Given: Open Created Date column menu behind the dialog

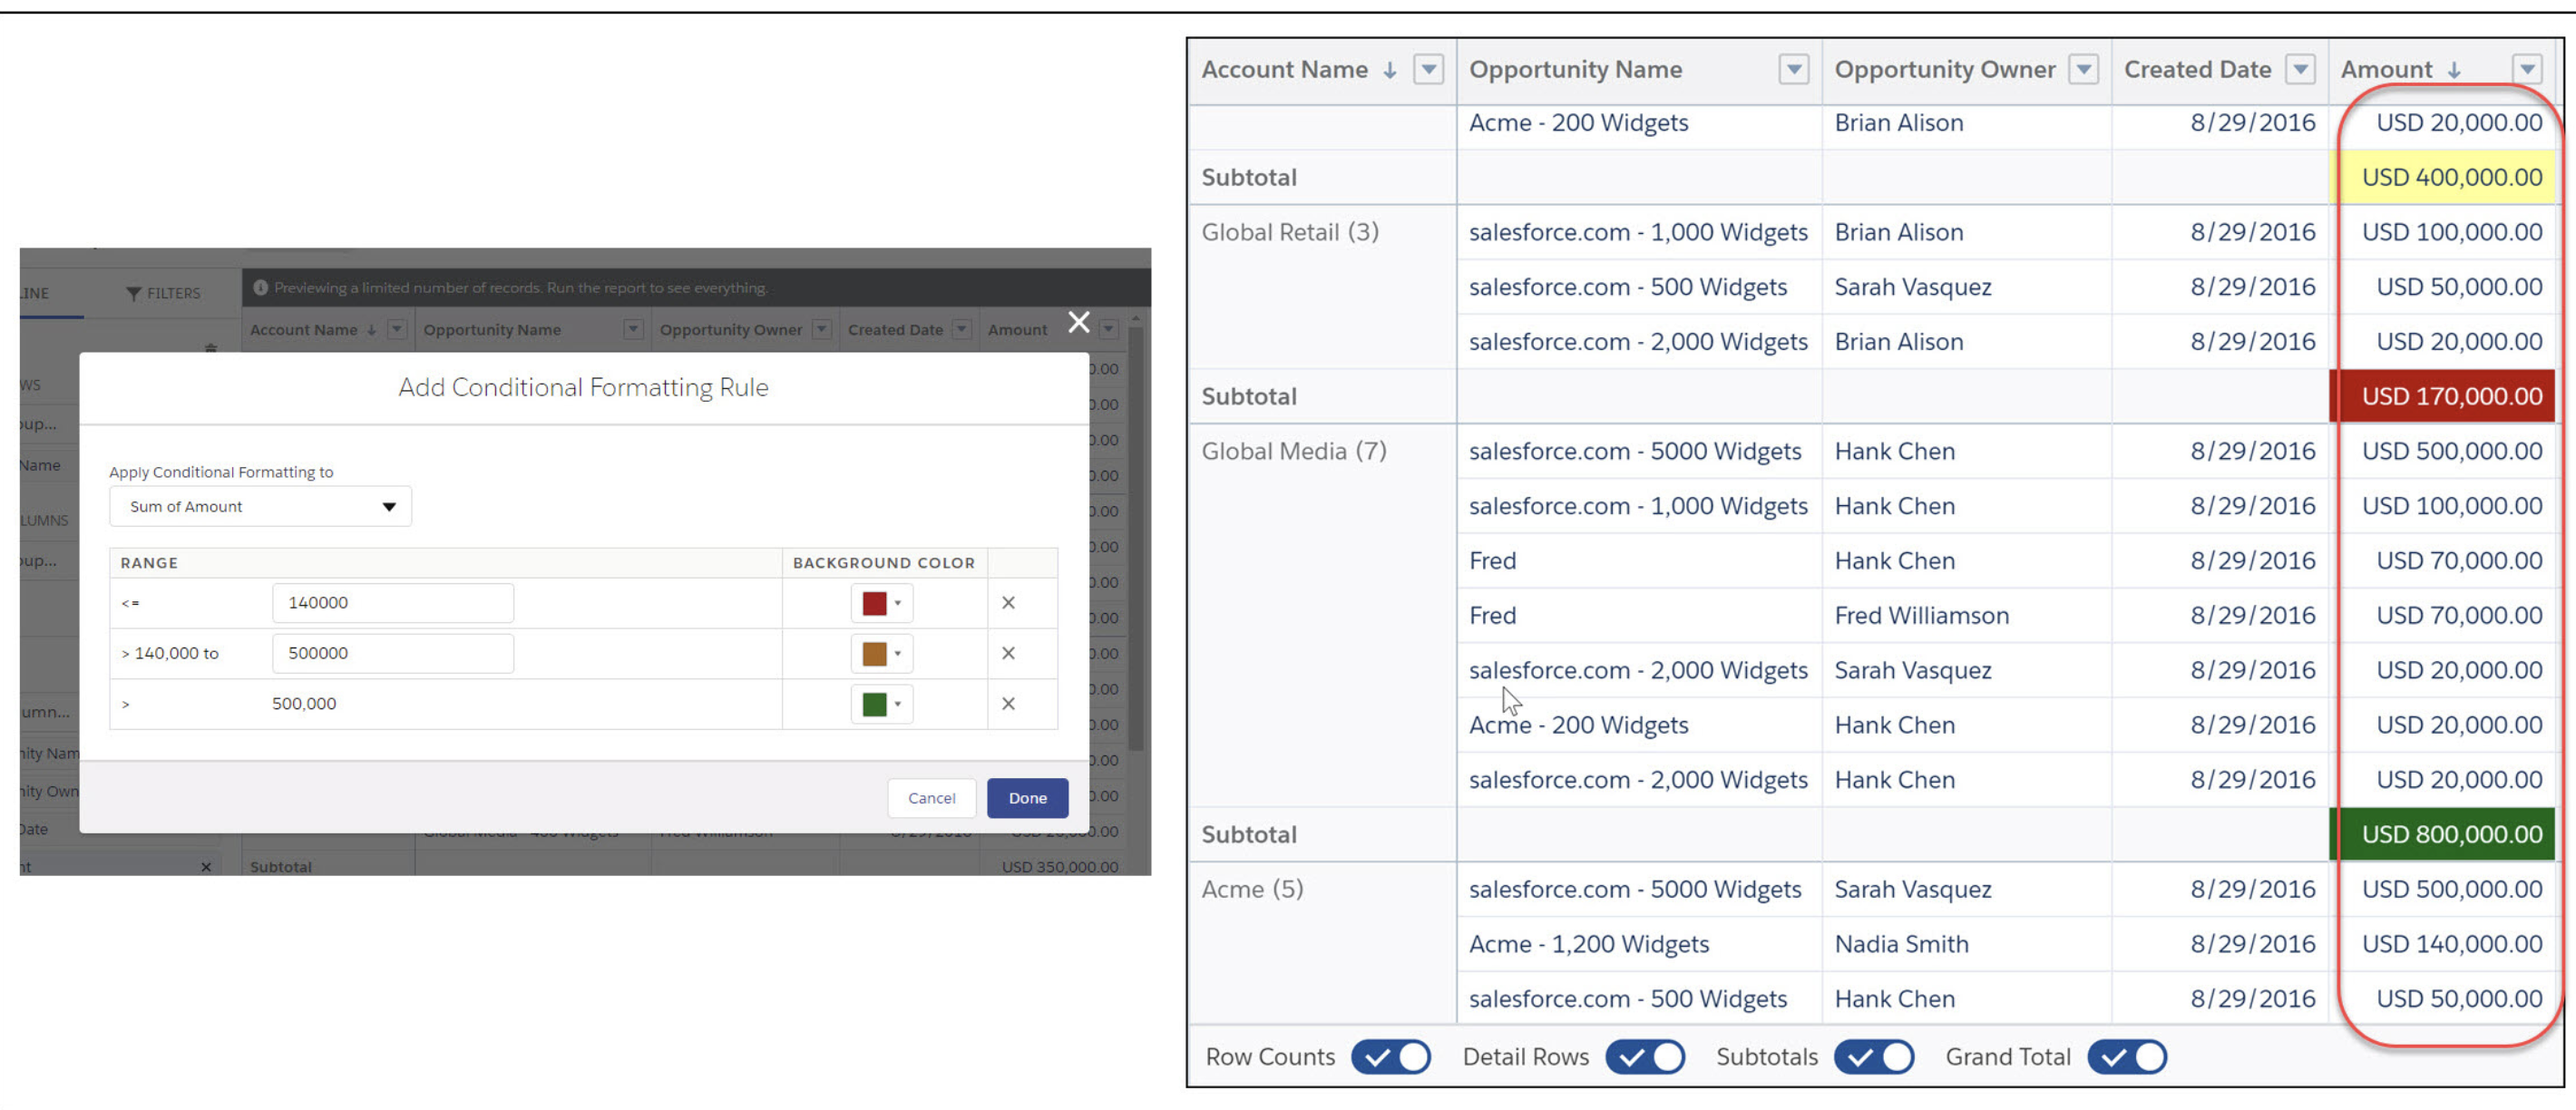Looking at the screenshot, I should (x=961, y=329).
